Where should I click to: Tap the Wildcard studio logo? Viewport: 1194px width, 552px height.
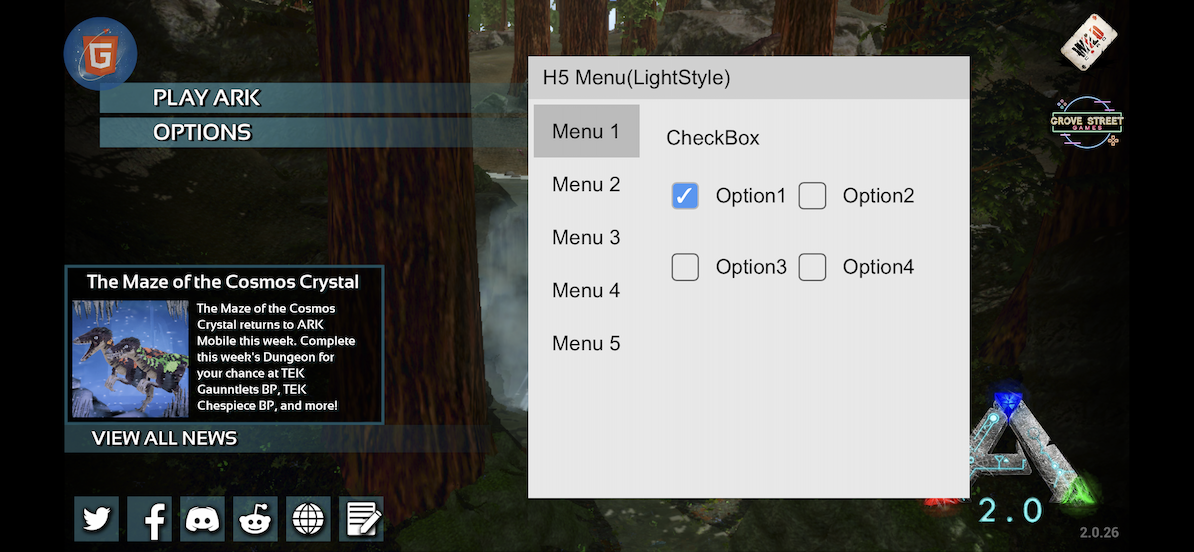click(x=1089, y=43)
